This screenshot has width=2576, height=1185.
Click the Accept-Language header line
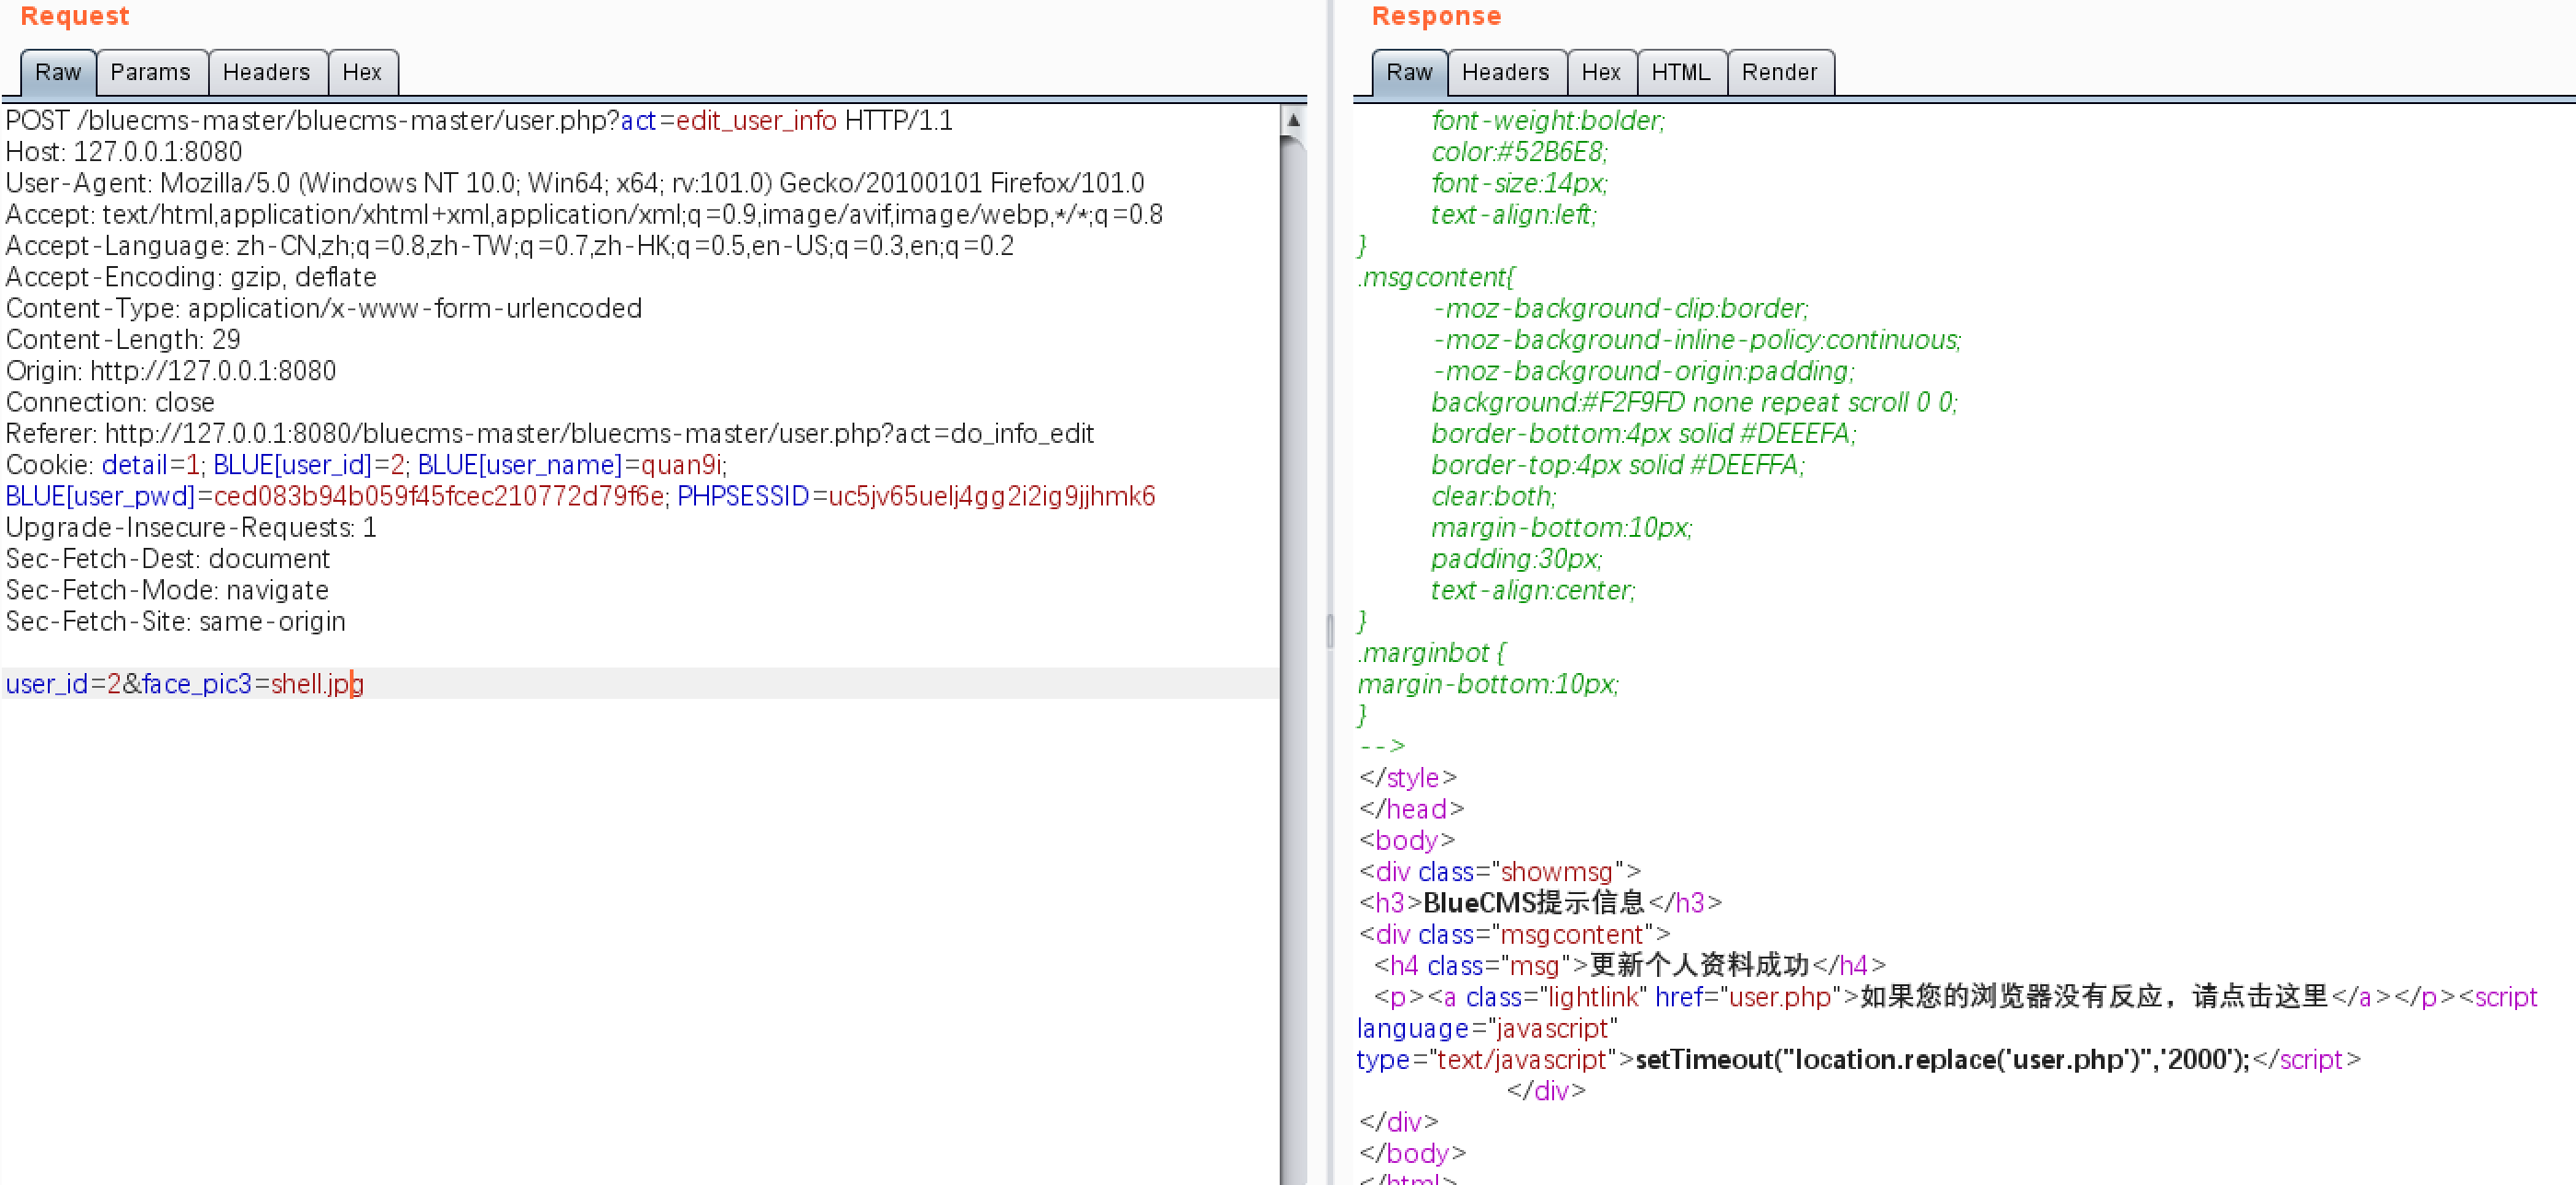(510, 246)
